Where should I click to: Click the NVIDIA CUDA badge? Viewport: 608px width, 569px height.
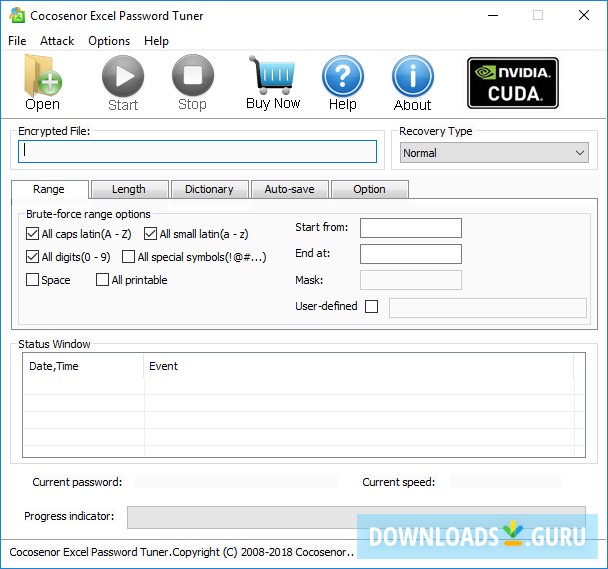tap(513, 83)
